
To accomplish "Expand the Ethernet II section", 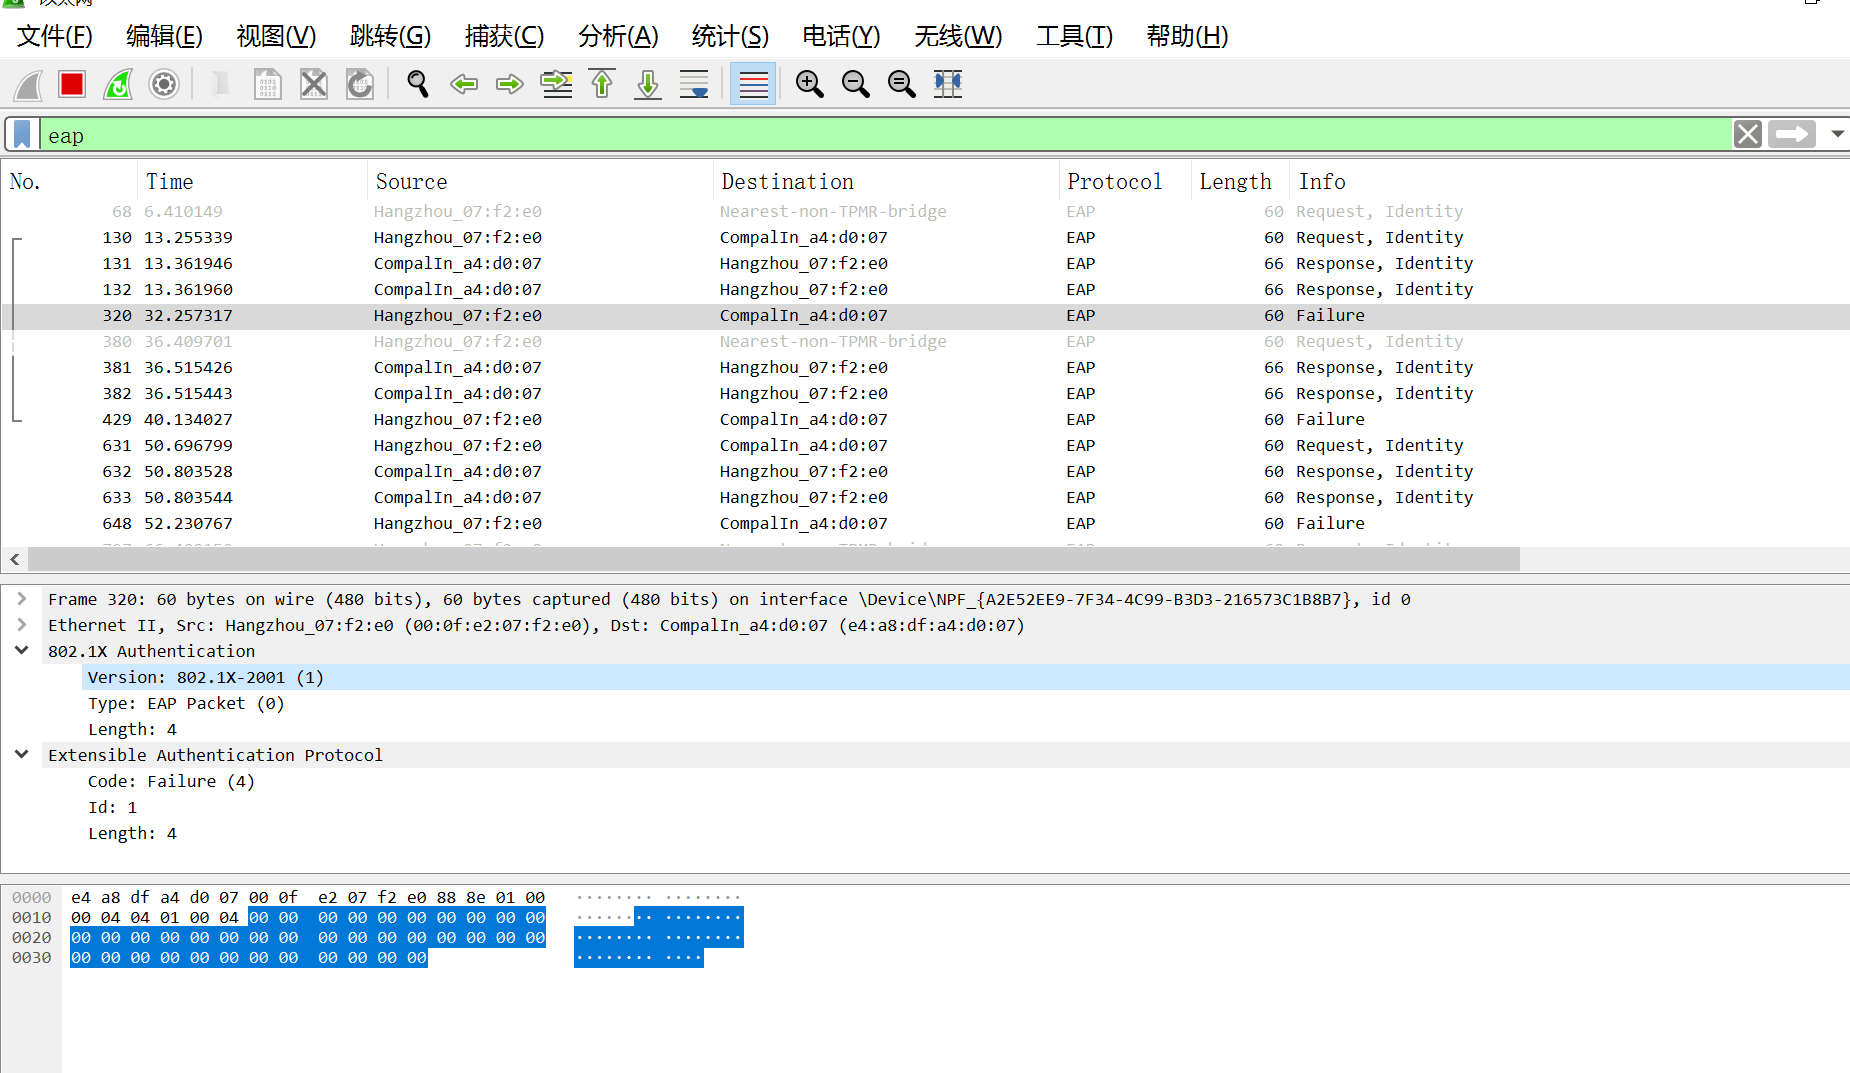I will pos(21,625).
